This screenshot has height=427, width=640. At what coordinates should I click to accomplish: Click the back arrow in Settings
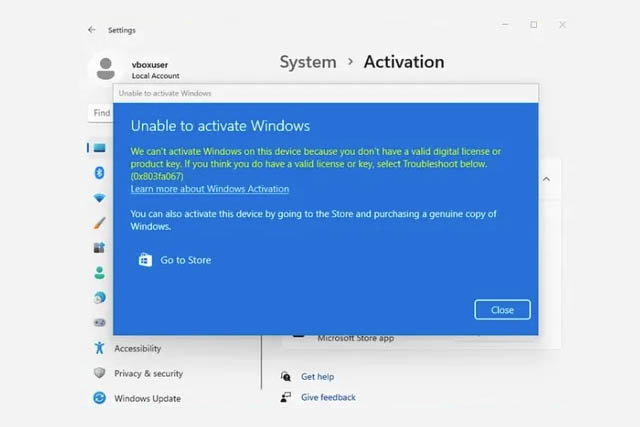coord(93,30)
